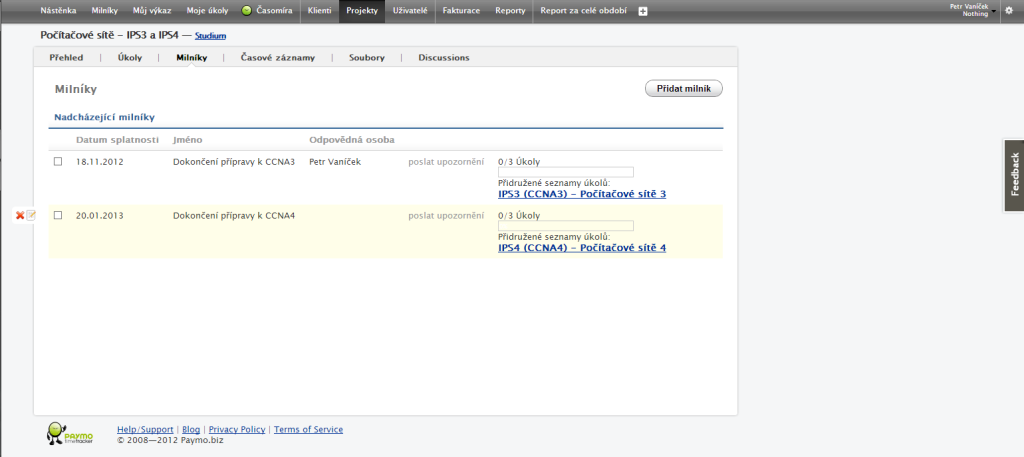1024x457 pixels.
Task: Go to the Fakturace menu
Action: 461,11
